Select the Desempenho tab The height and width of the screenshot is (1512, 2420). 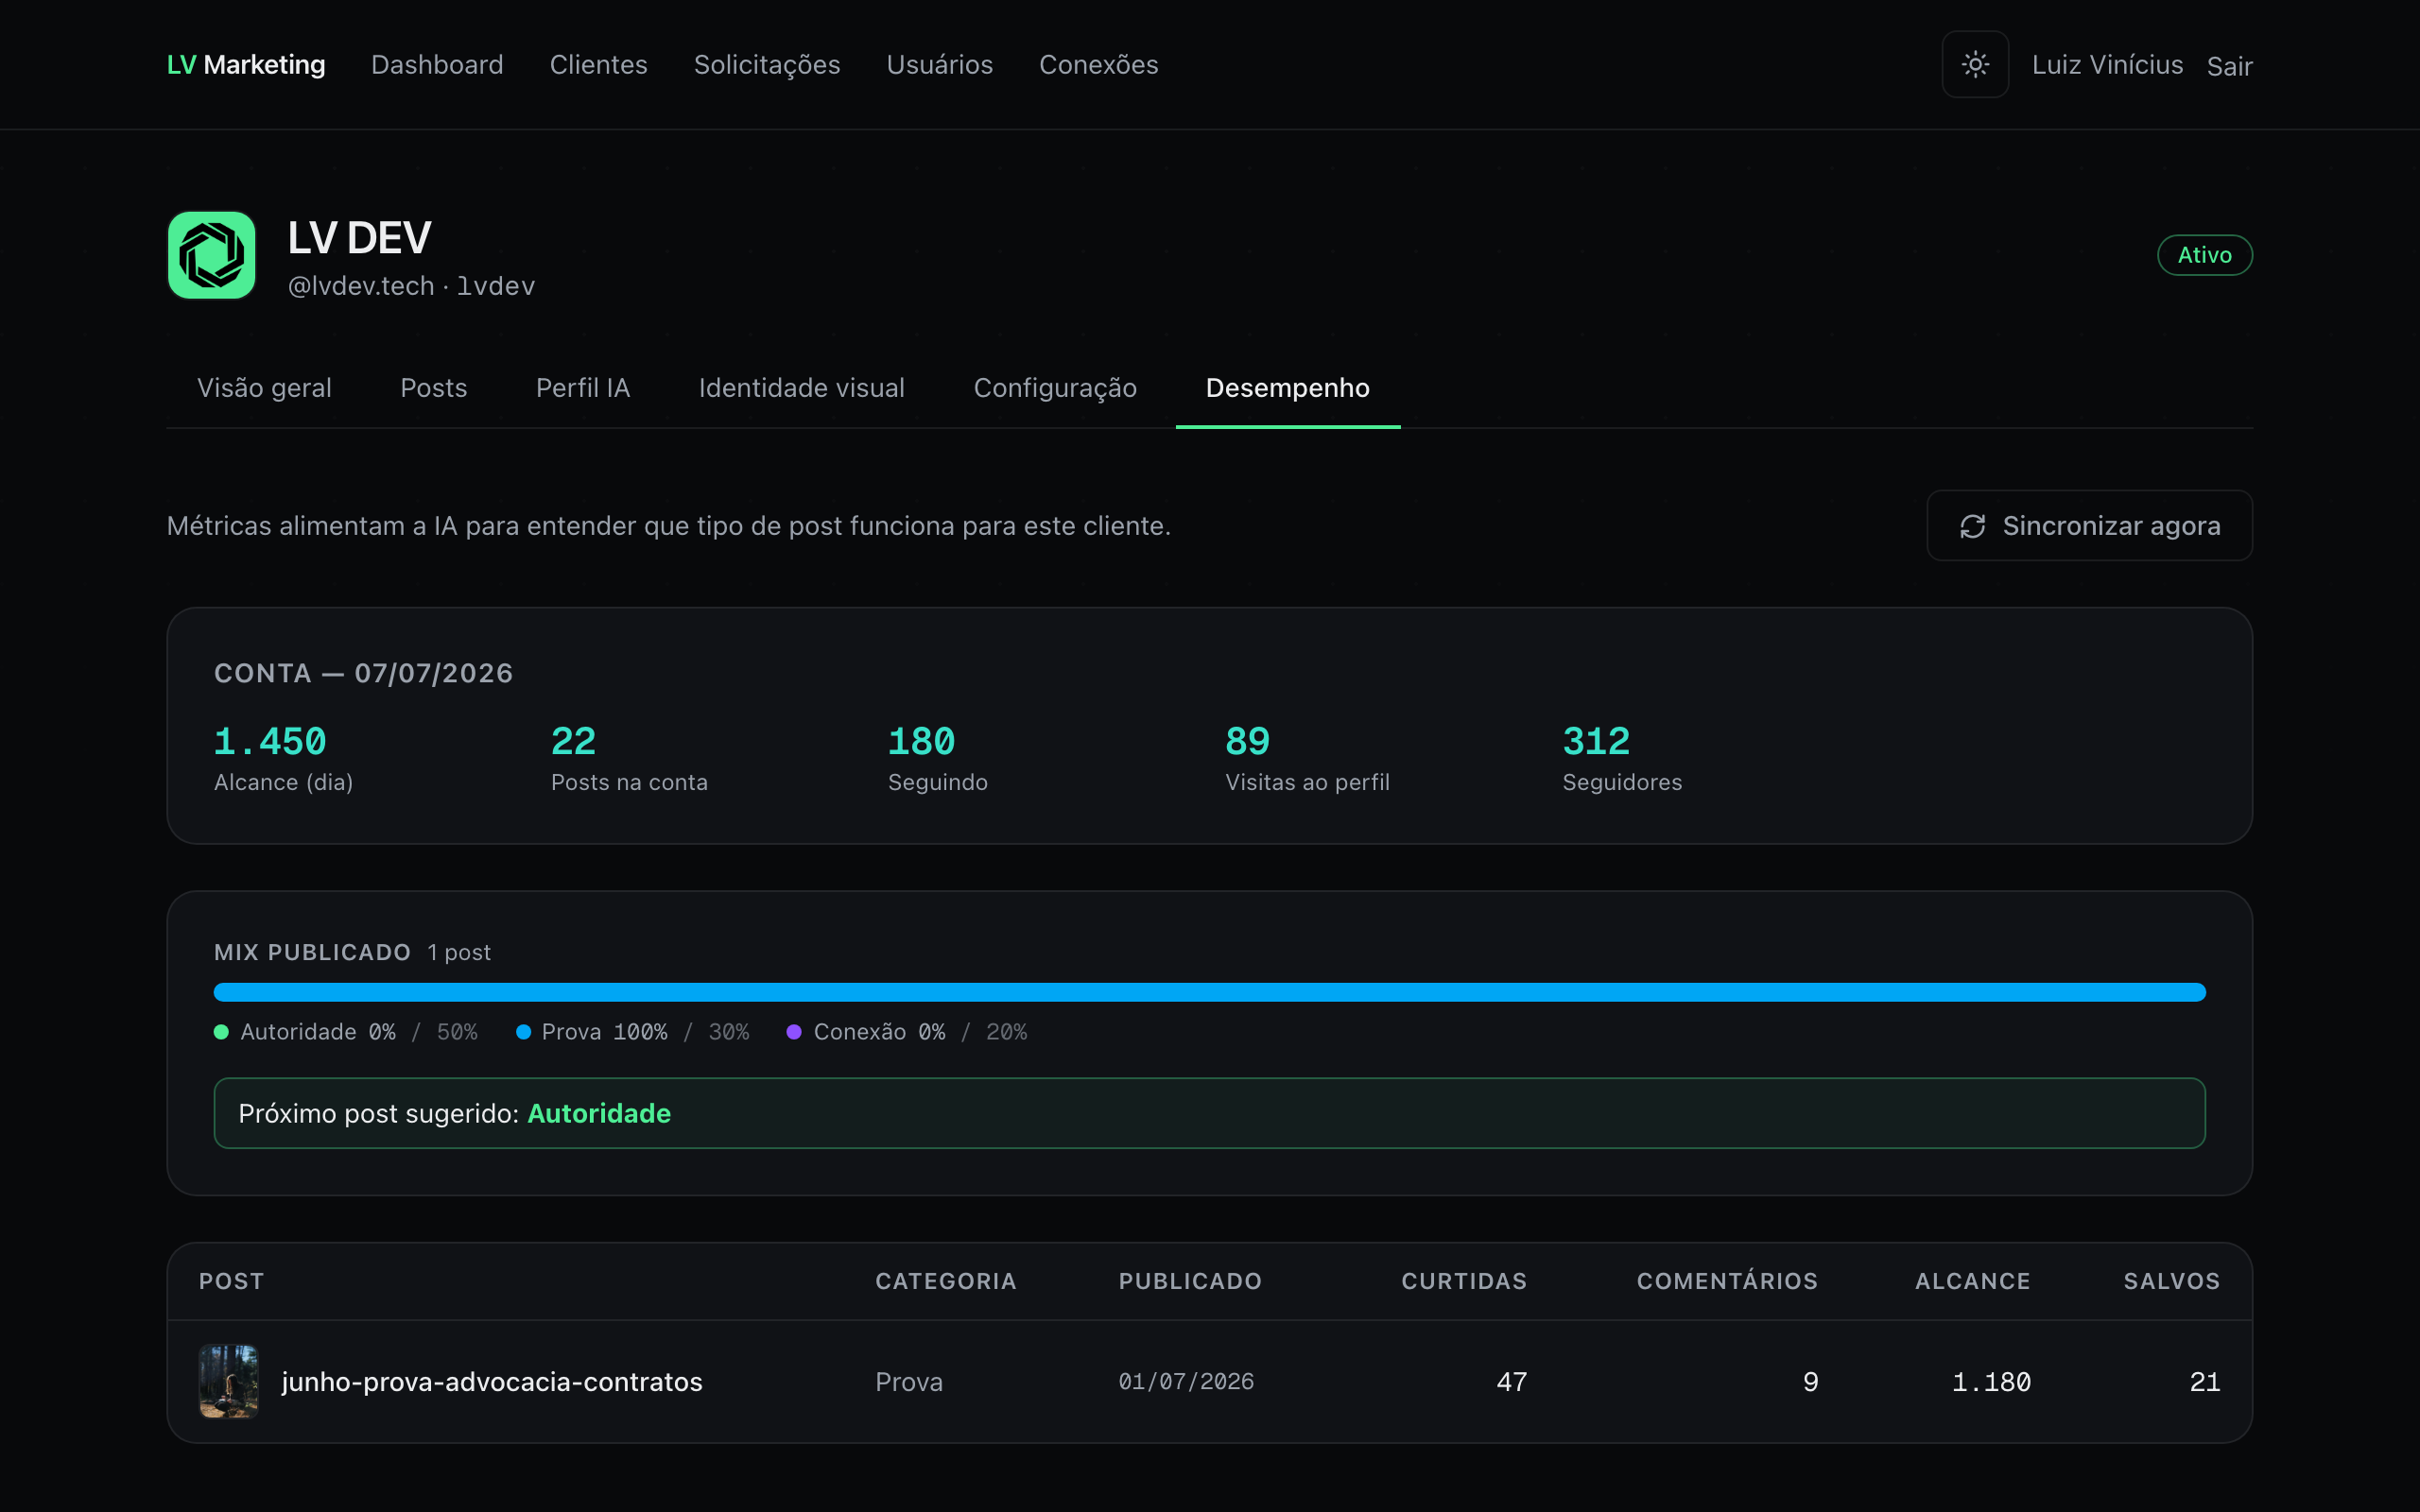pyautogui.click(x=1288, y=388)
